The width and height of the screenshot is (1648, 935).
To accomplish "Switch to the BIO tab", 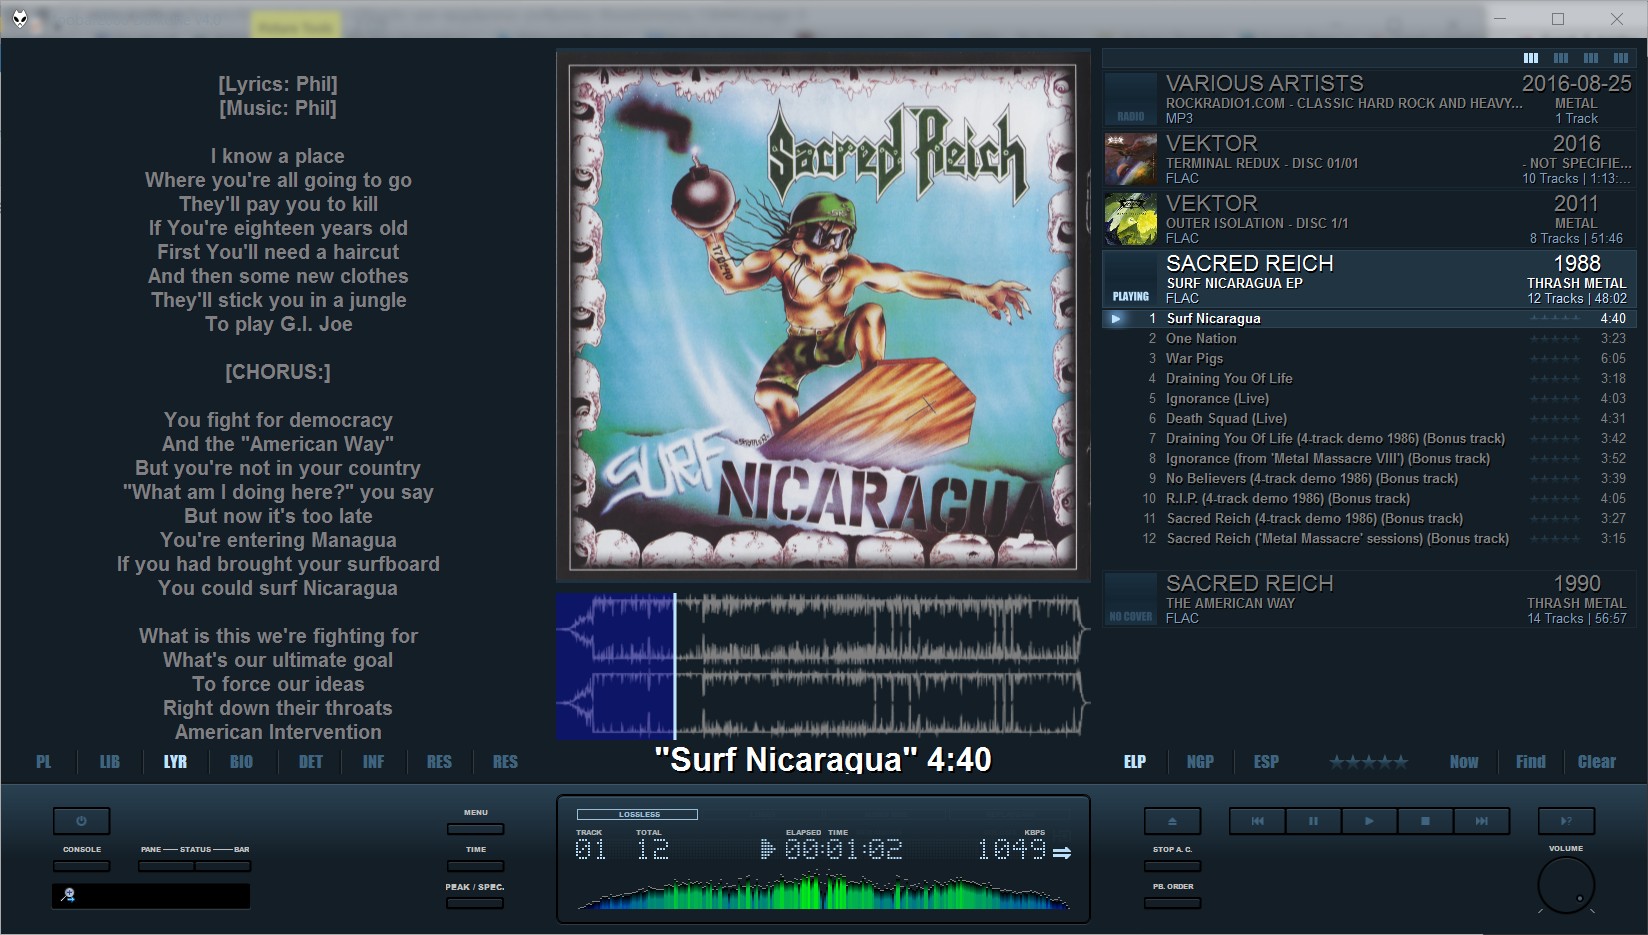I will pyautogui.click(x=241, y=762).
